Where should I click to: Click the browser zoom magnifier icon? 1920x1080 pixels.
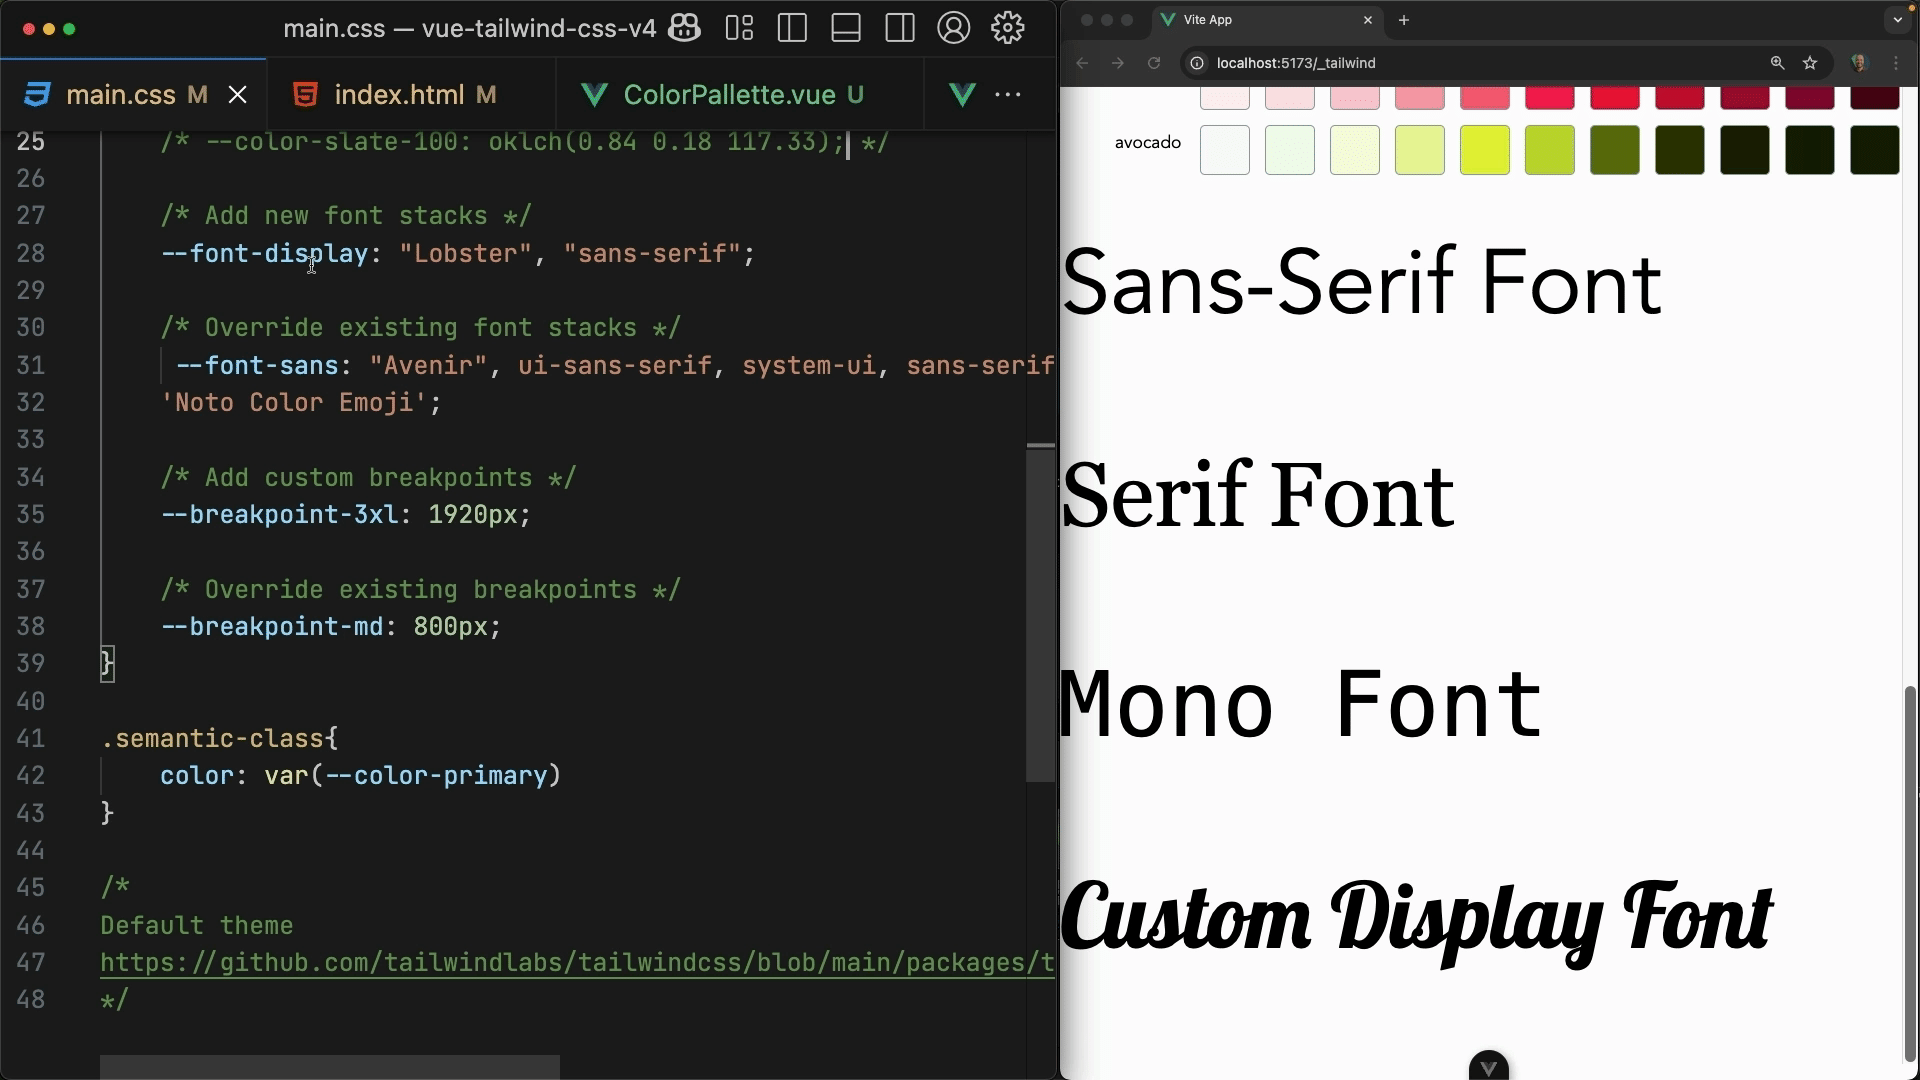tap(1777, 63)
